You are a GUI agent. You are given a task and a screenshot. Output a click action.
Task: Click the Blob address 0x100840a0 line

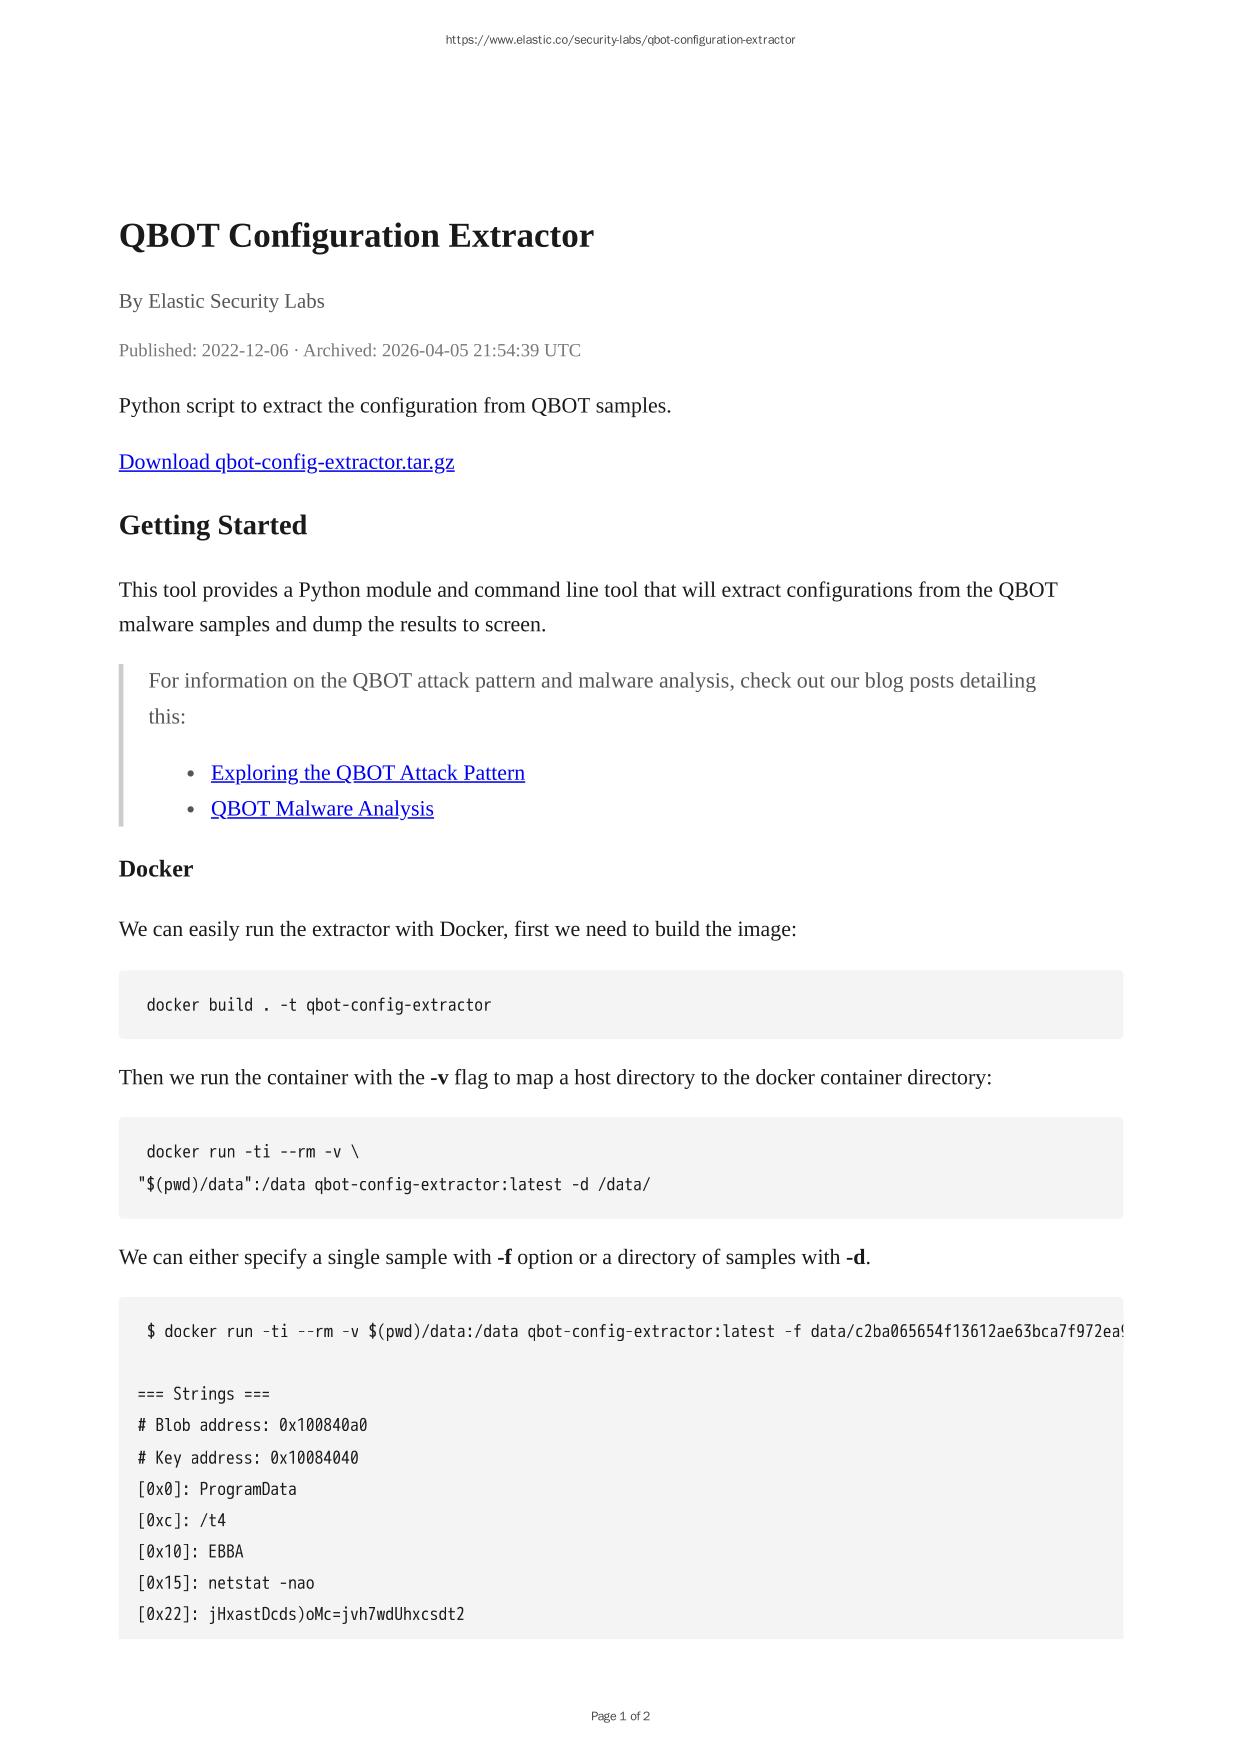pyautogui.click(x=252, y=1425)
